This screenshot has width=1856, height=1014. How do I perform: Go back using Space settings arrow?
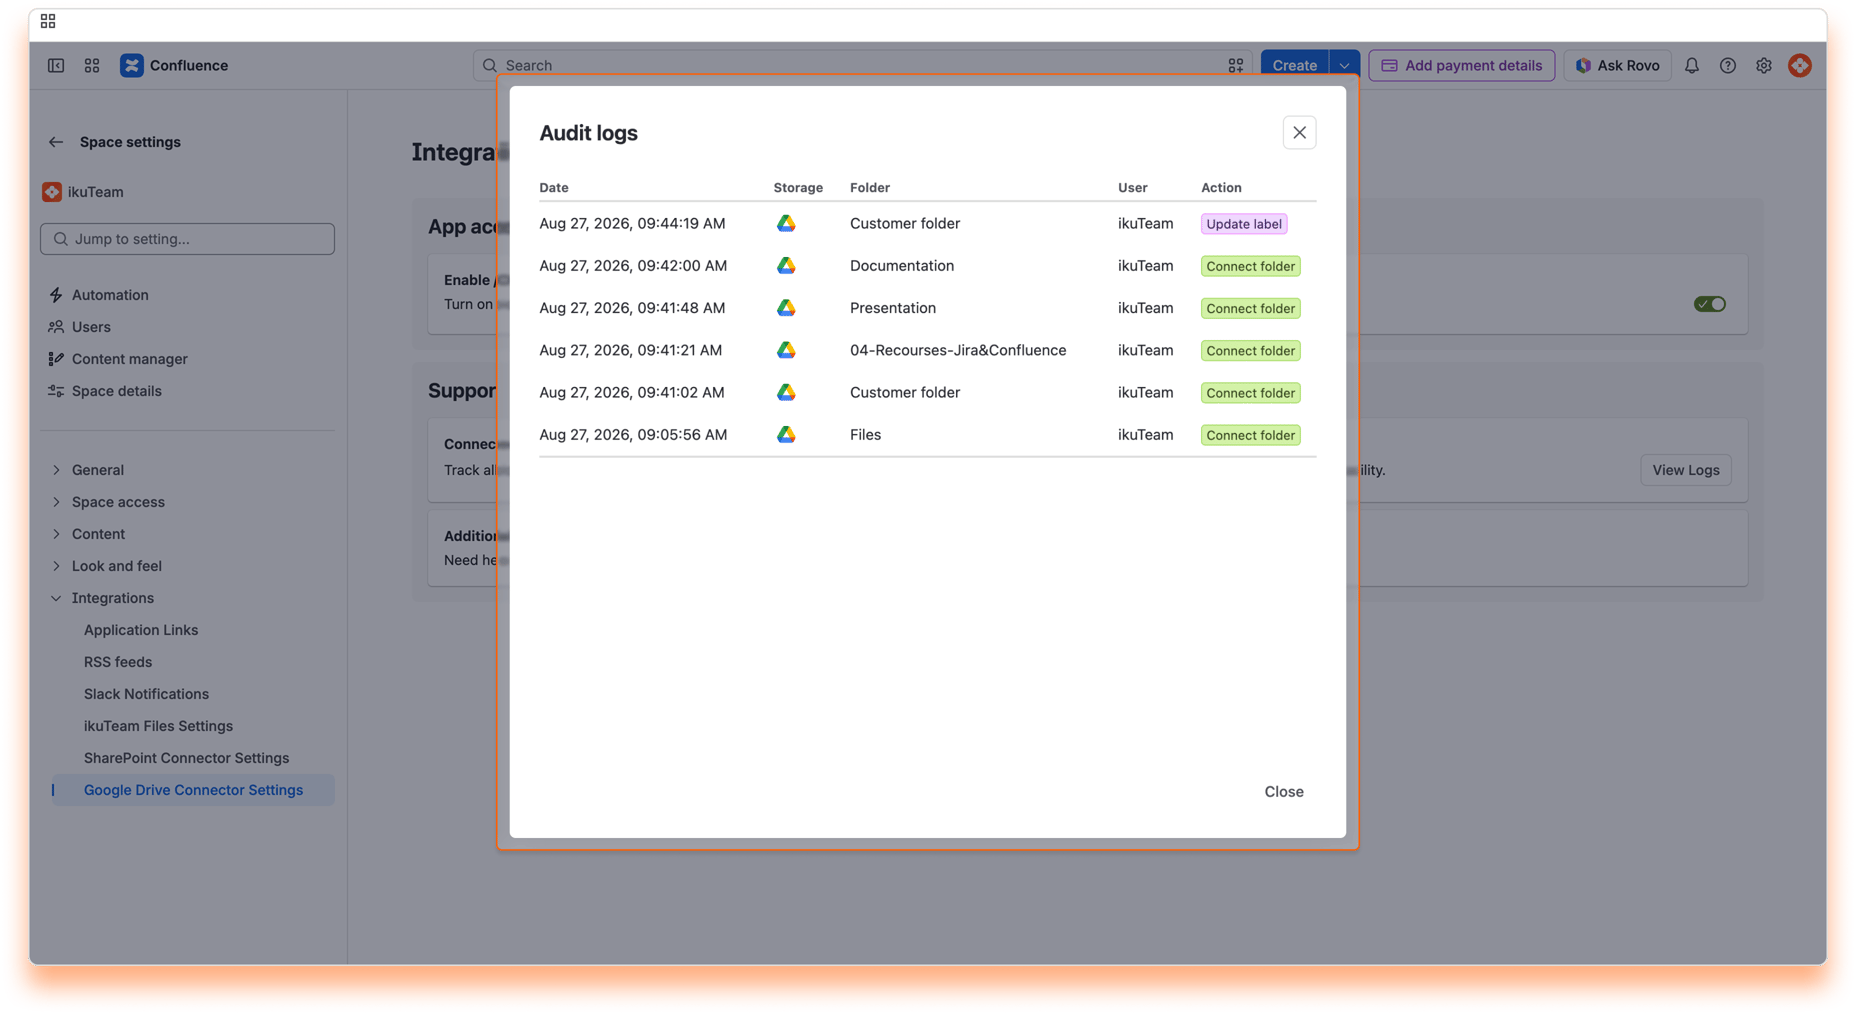pos(56,142)
